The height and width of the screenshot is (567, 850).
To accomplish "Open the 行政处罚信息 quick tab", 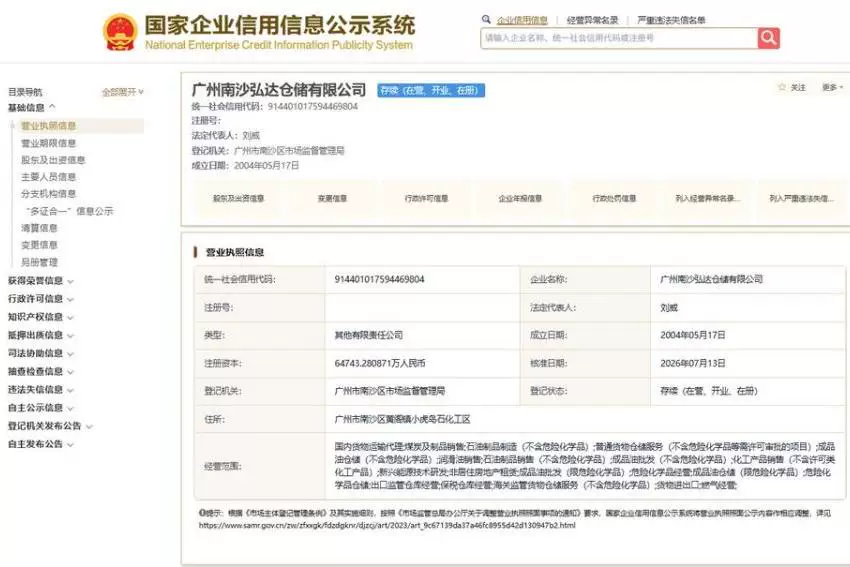I will (614, 198).
